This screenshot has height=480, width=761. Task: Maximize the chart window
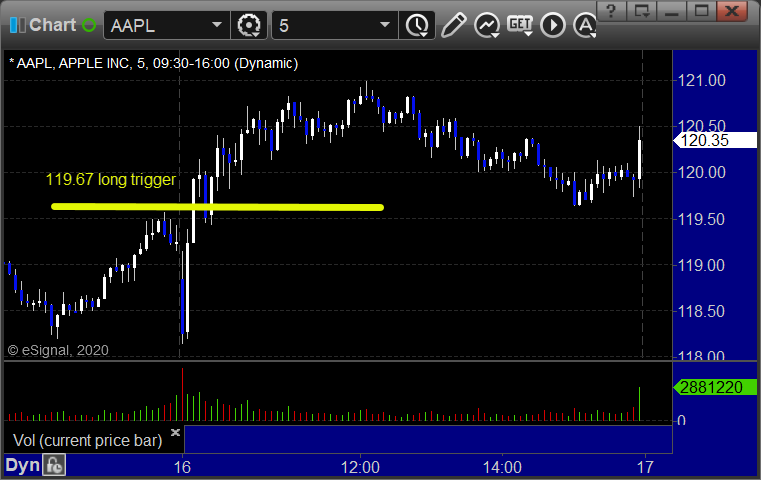[x=701, y=11]
